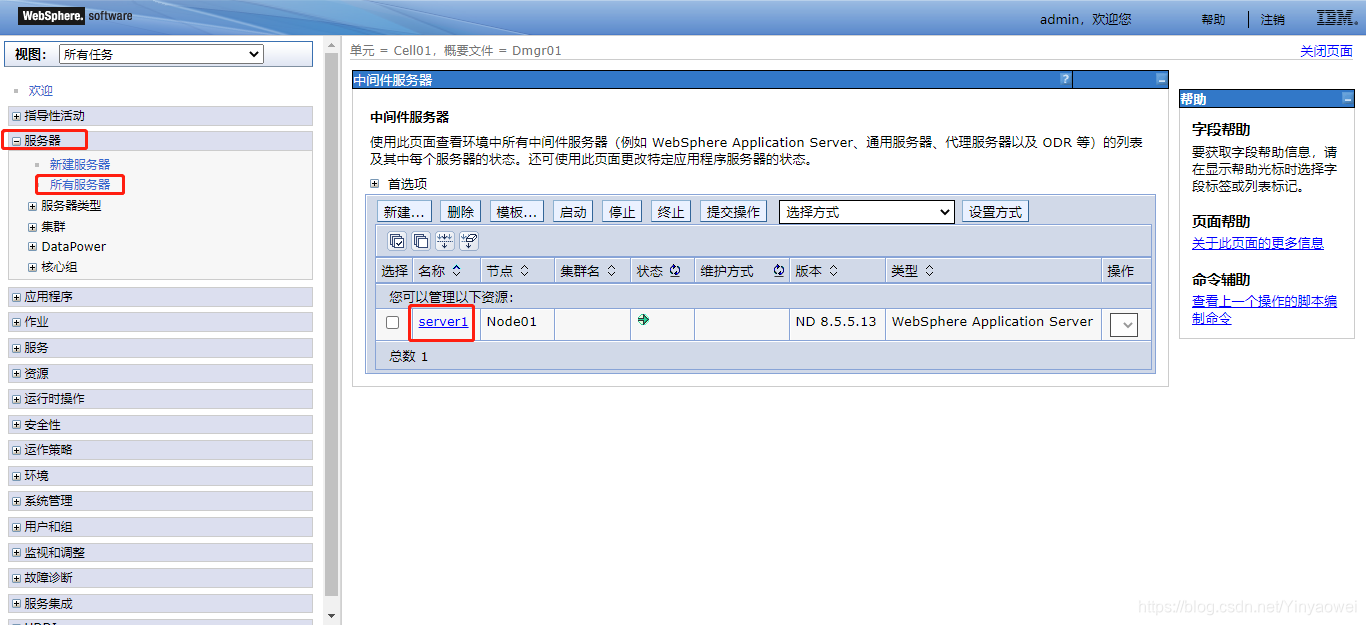Expand 作业 navigation group
Viewport: 1366px width, 625px height.
(x=16, y=322)
